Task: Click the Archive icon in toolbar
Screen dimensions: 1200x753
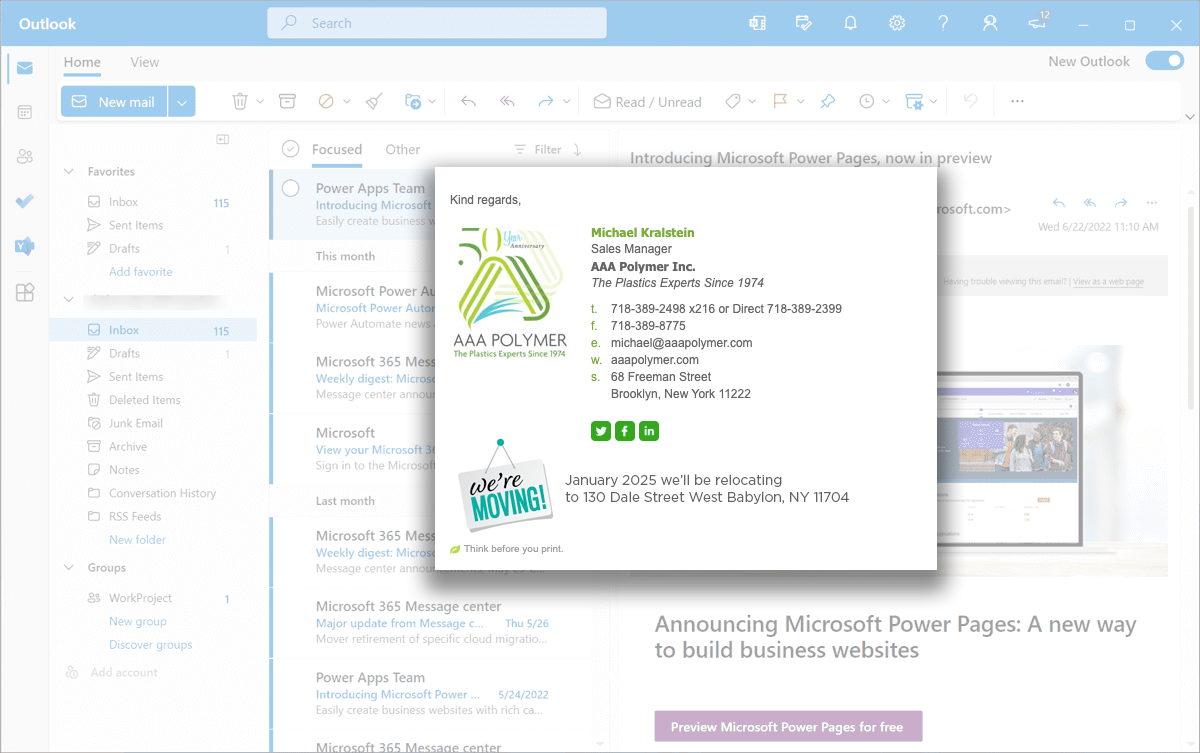Action: pos(287,101)
